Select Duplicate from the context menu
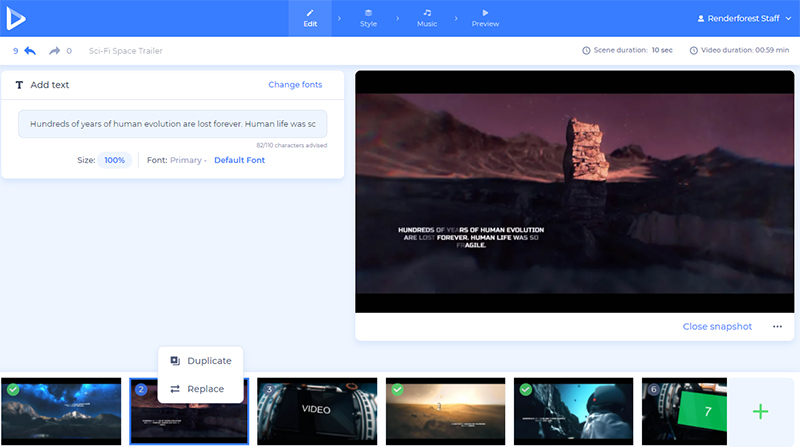The height and width of the screenshot is (447, 800). [201, 361]
